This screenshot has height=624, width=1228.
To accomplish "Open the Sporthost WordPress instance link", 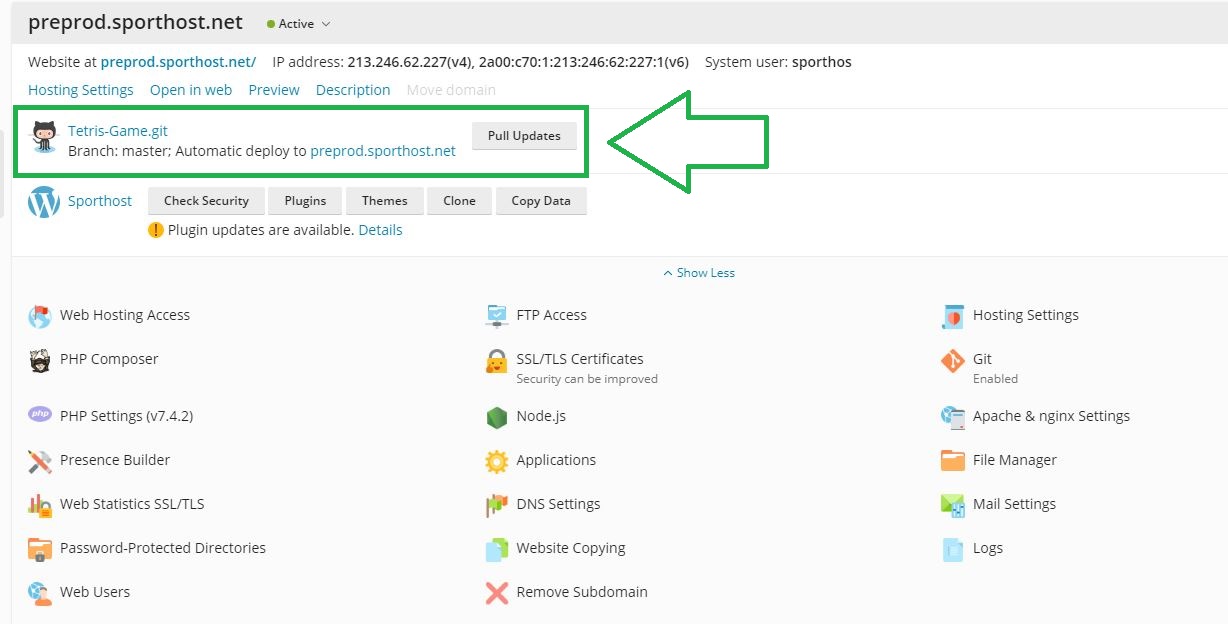I will tap(100, 201).
